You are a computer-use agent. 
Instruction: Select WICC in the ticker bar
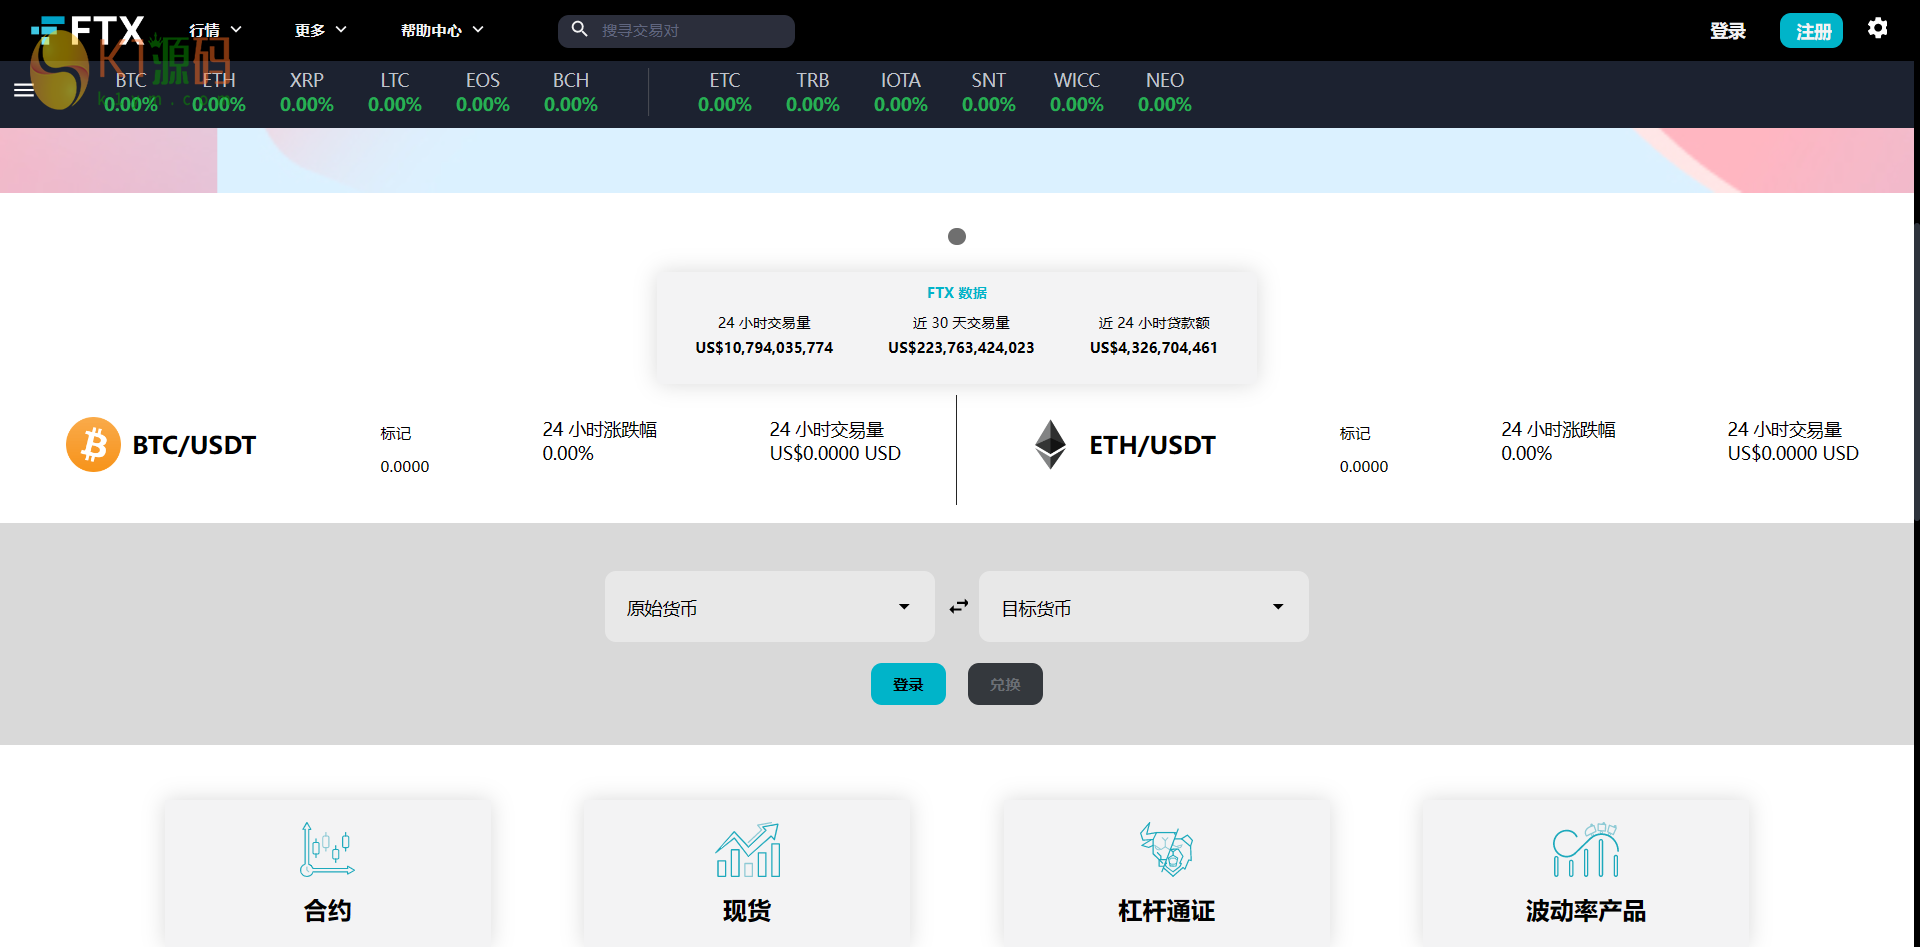click(1077, 92)
